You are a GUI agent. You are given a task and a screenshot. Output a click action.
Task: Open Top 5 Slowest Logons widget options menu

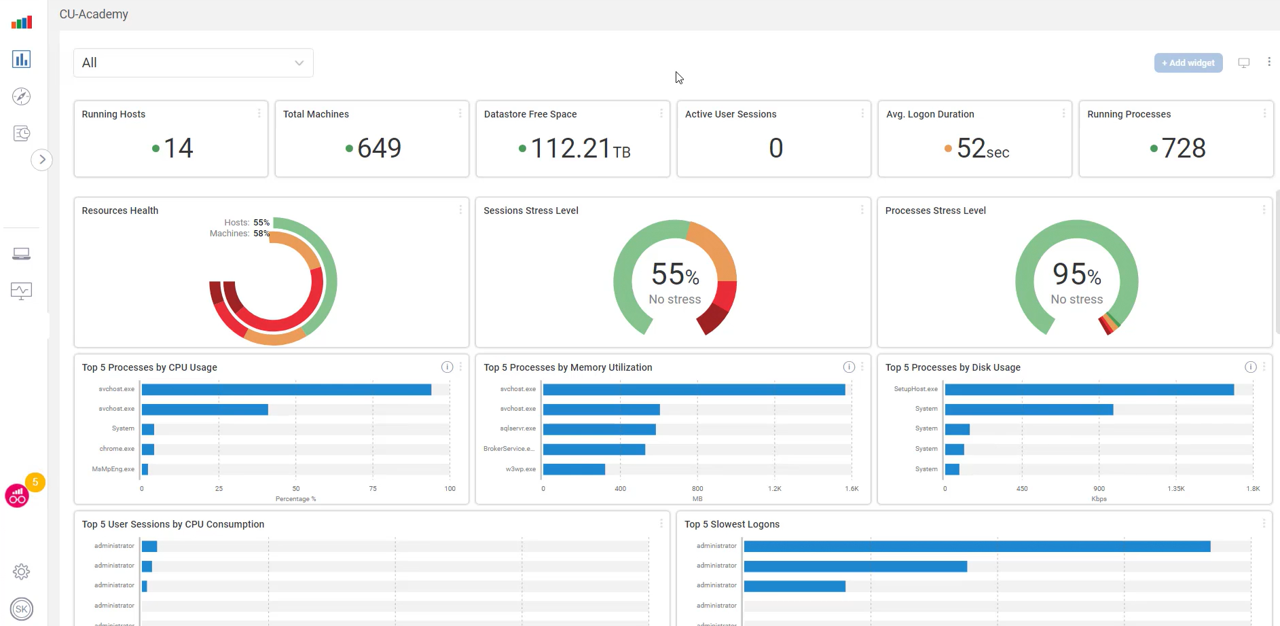tap(1264, 523)
